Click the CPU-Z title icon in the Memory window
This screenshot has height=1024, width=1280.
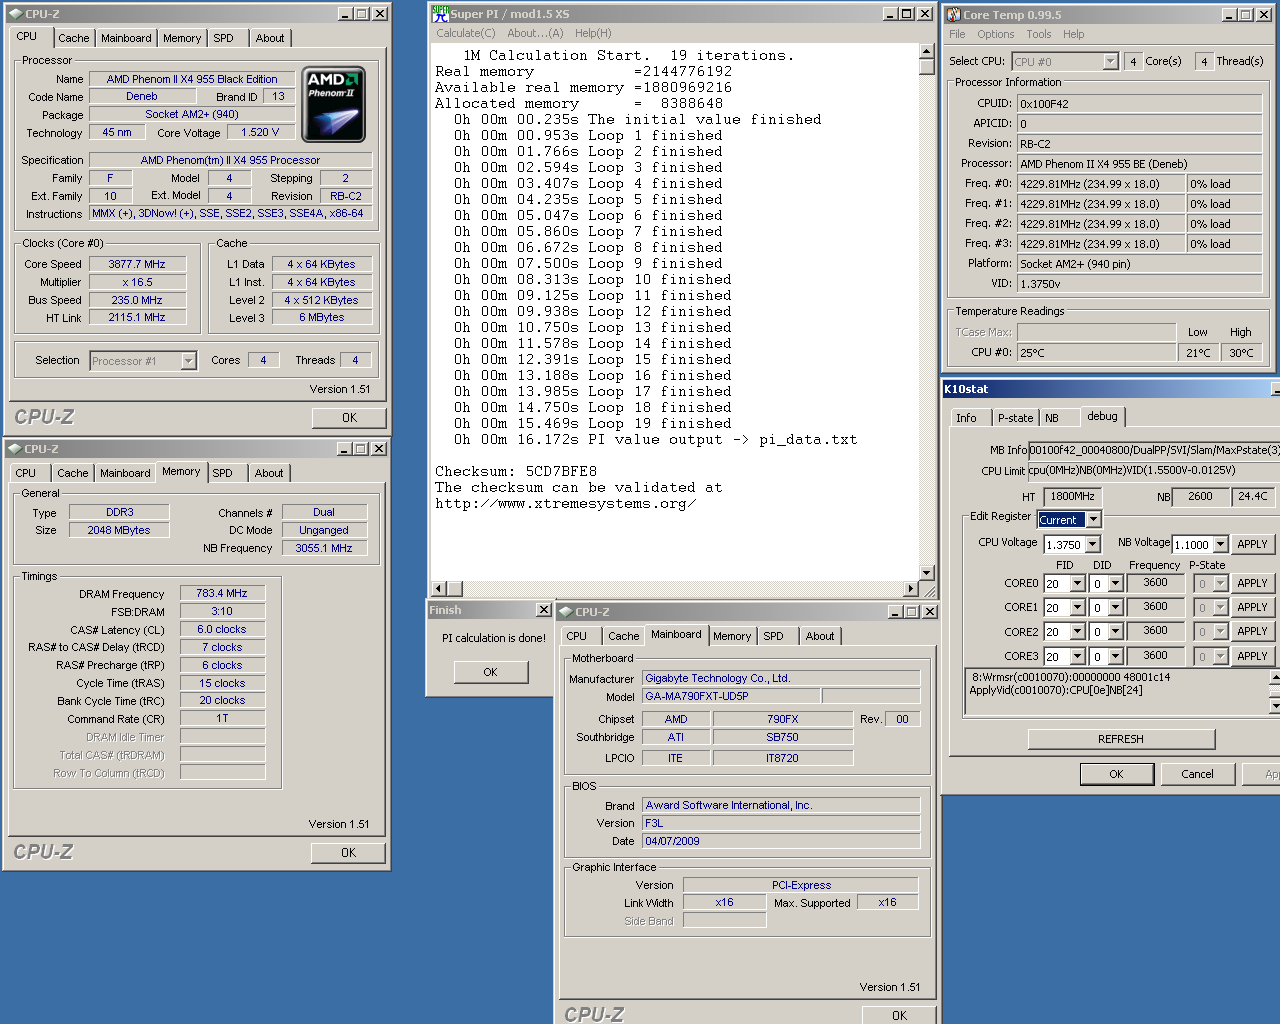(x=14, y=449)
